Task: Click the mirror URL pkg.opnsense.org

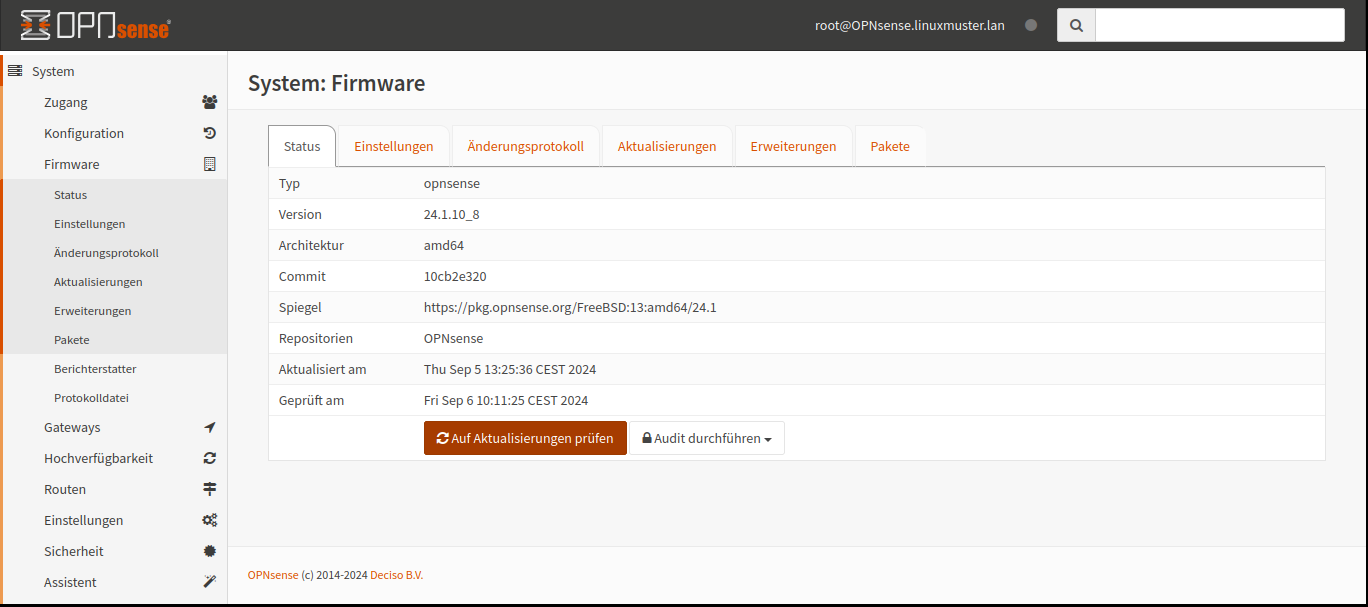Action: point(570,308)
